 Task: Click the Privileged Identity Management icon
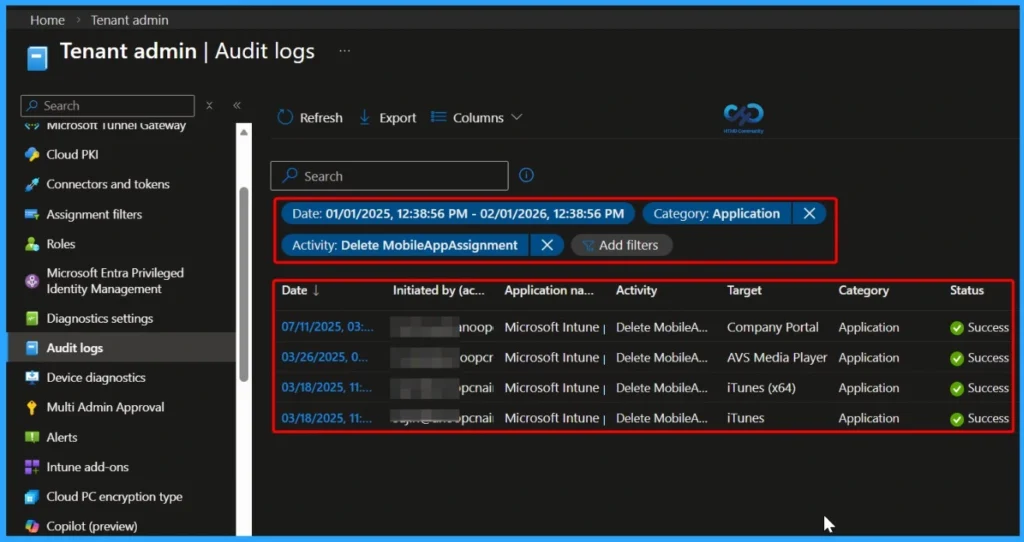[x=31, y=281]
